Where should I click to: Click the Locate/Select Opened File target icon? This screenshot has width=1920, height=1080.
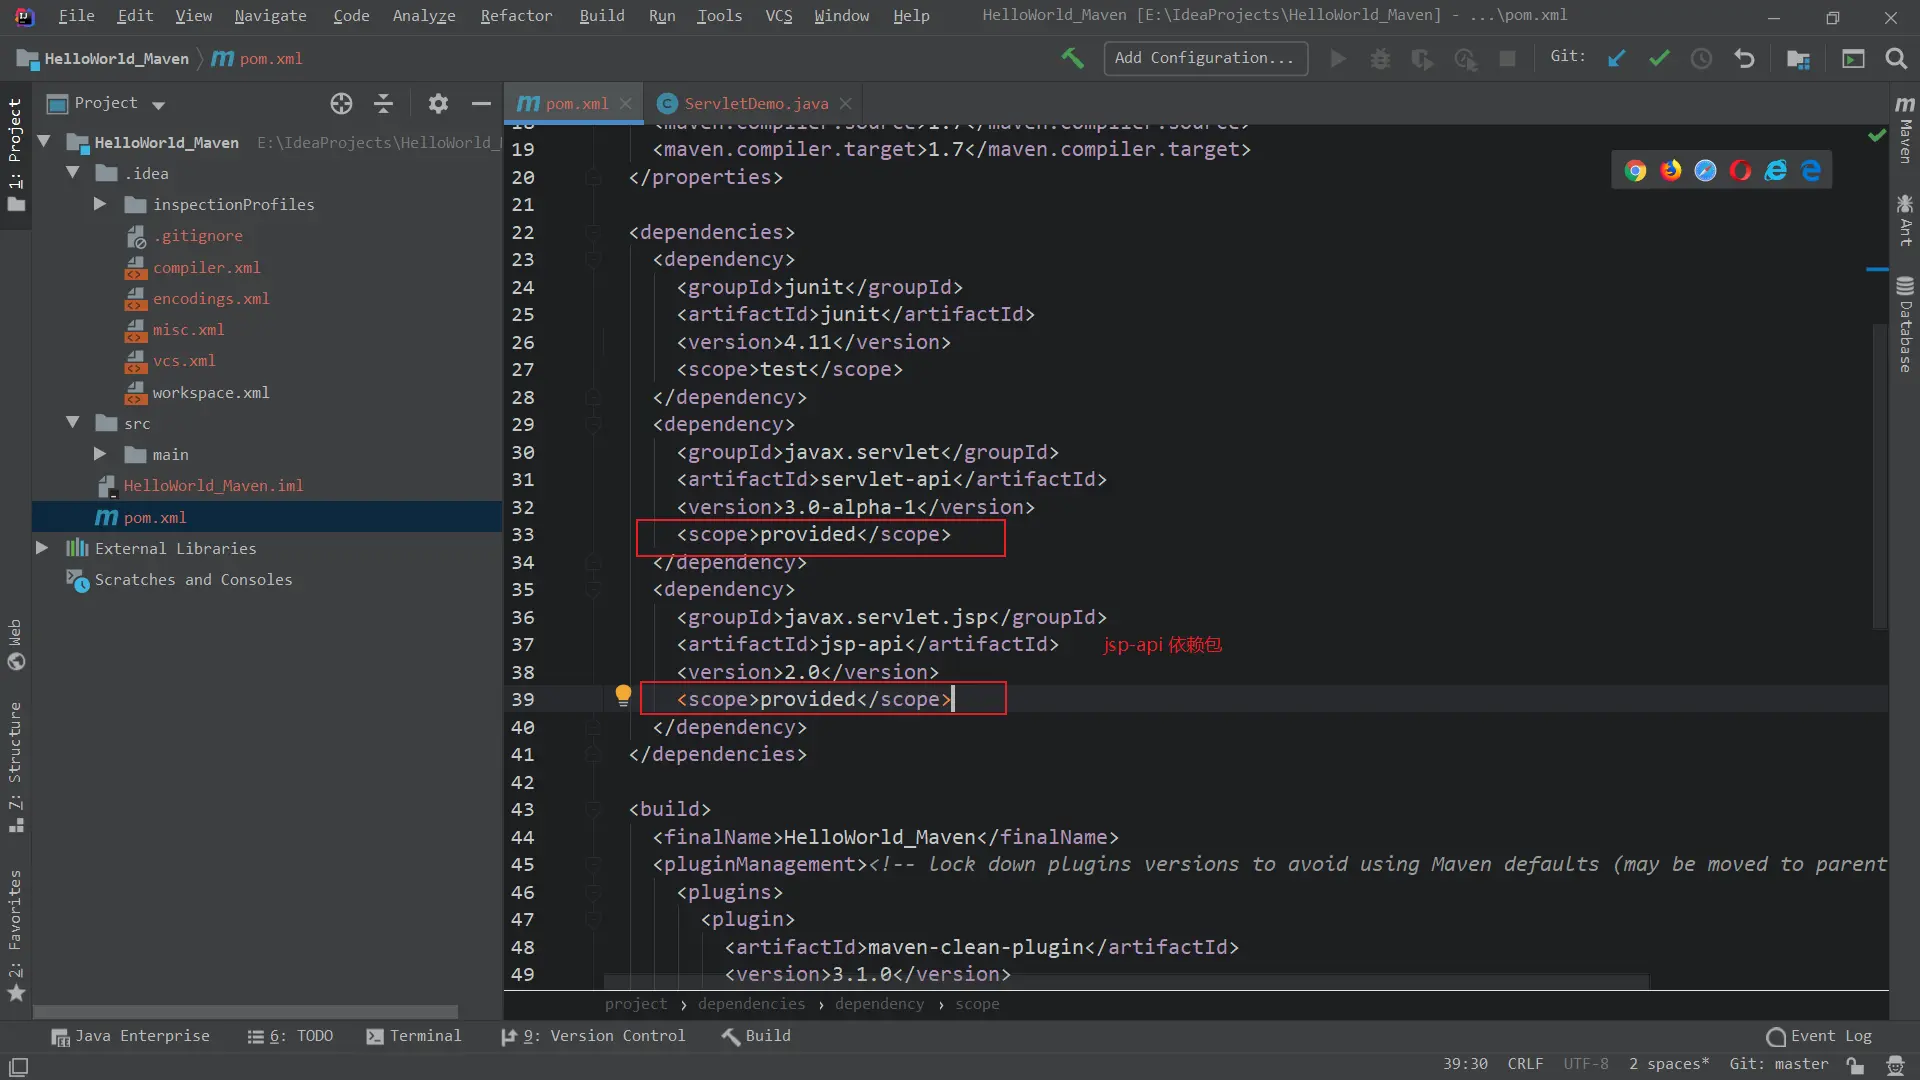pyautogui.click(x=341, y=103)
